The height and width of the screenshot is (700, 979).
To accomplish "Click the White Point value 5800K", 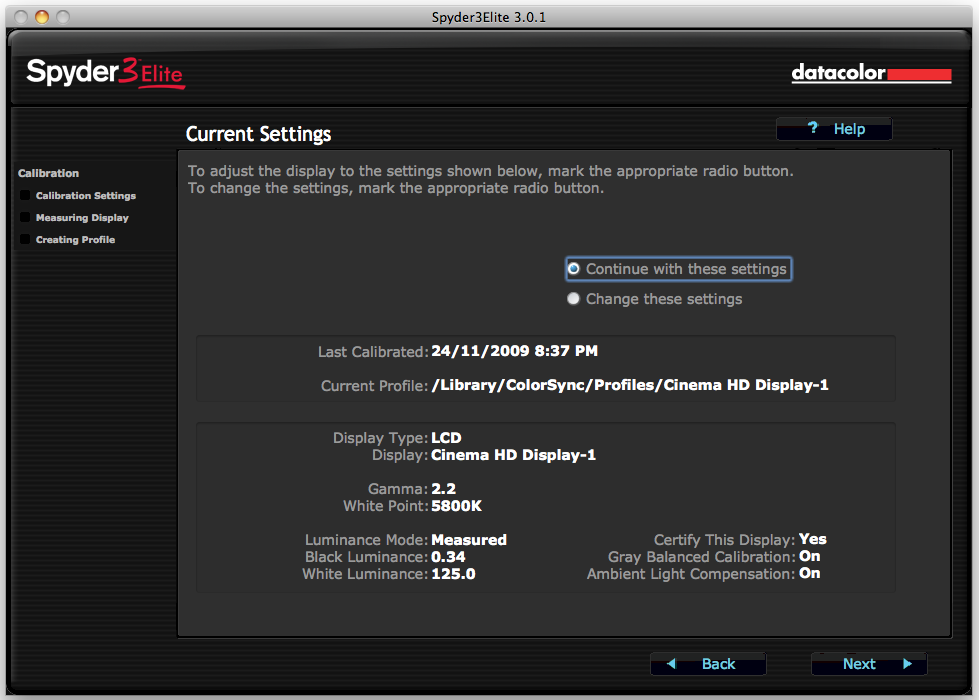I will point(457,506).
